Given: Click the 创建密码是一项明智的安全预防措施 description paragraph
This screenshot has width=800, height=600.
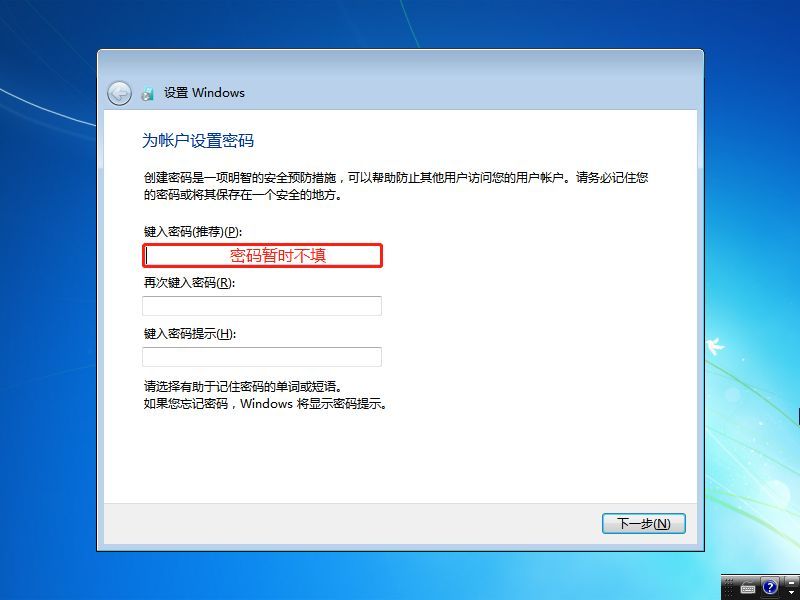Looking at the screenshot, I should 396,186.
